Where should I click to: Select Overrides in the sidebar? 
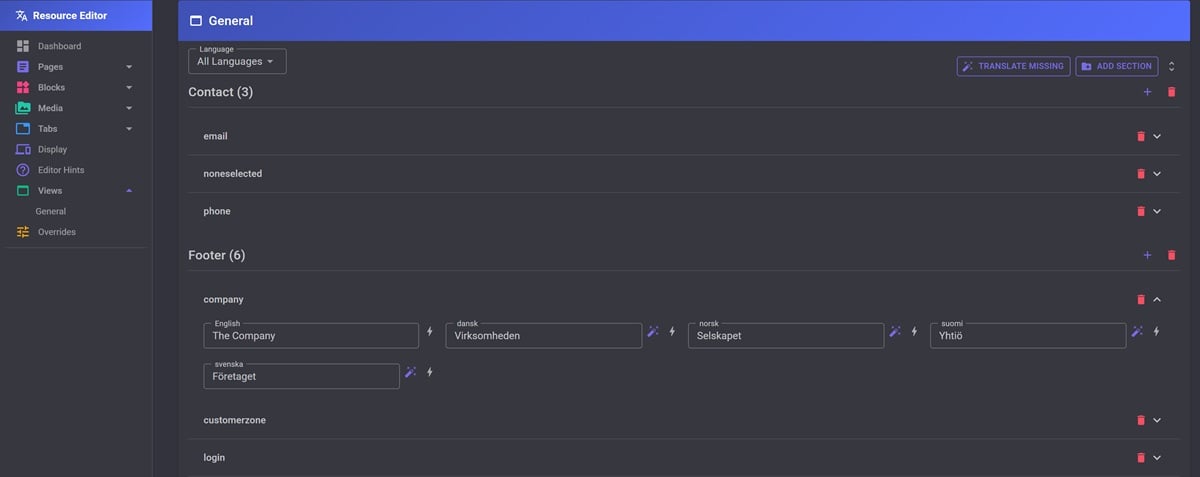(x=56, y=232)
